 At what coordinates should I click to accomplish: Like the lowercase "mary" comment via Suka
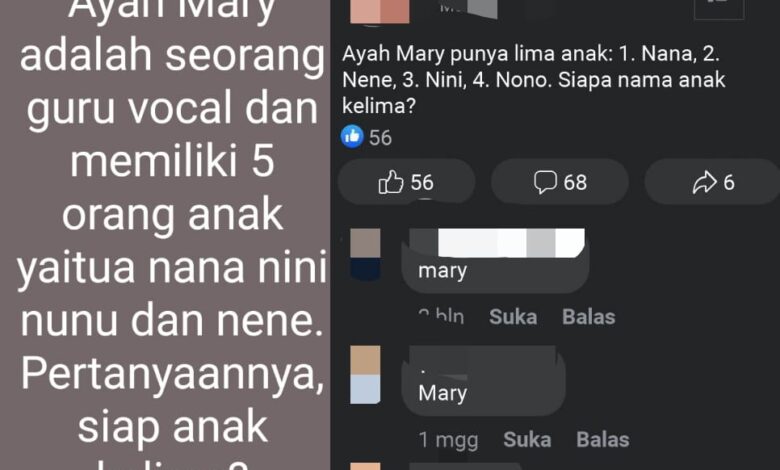pyautogui.click(x=513, y=317)
